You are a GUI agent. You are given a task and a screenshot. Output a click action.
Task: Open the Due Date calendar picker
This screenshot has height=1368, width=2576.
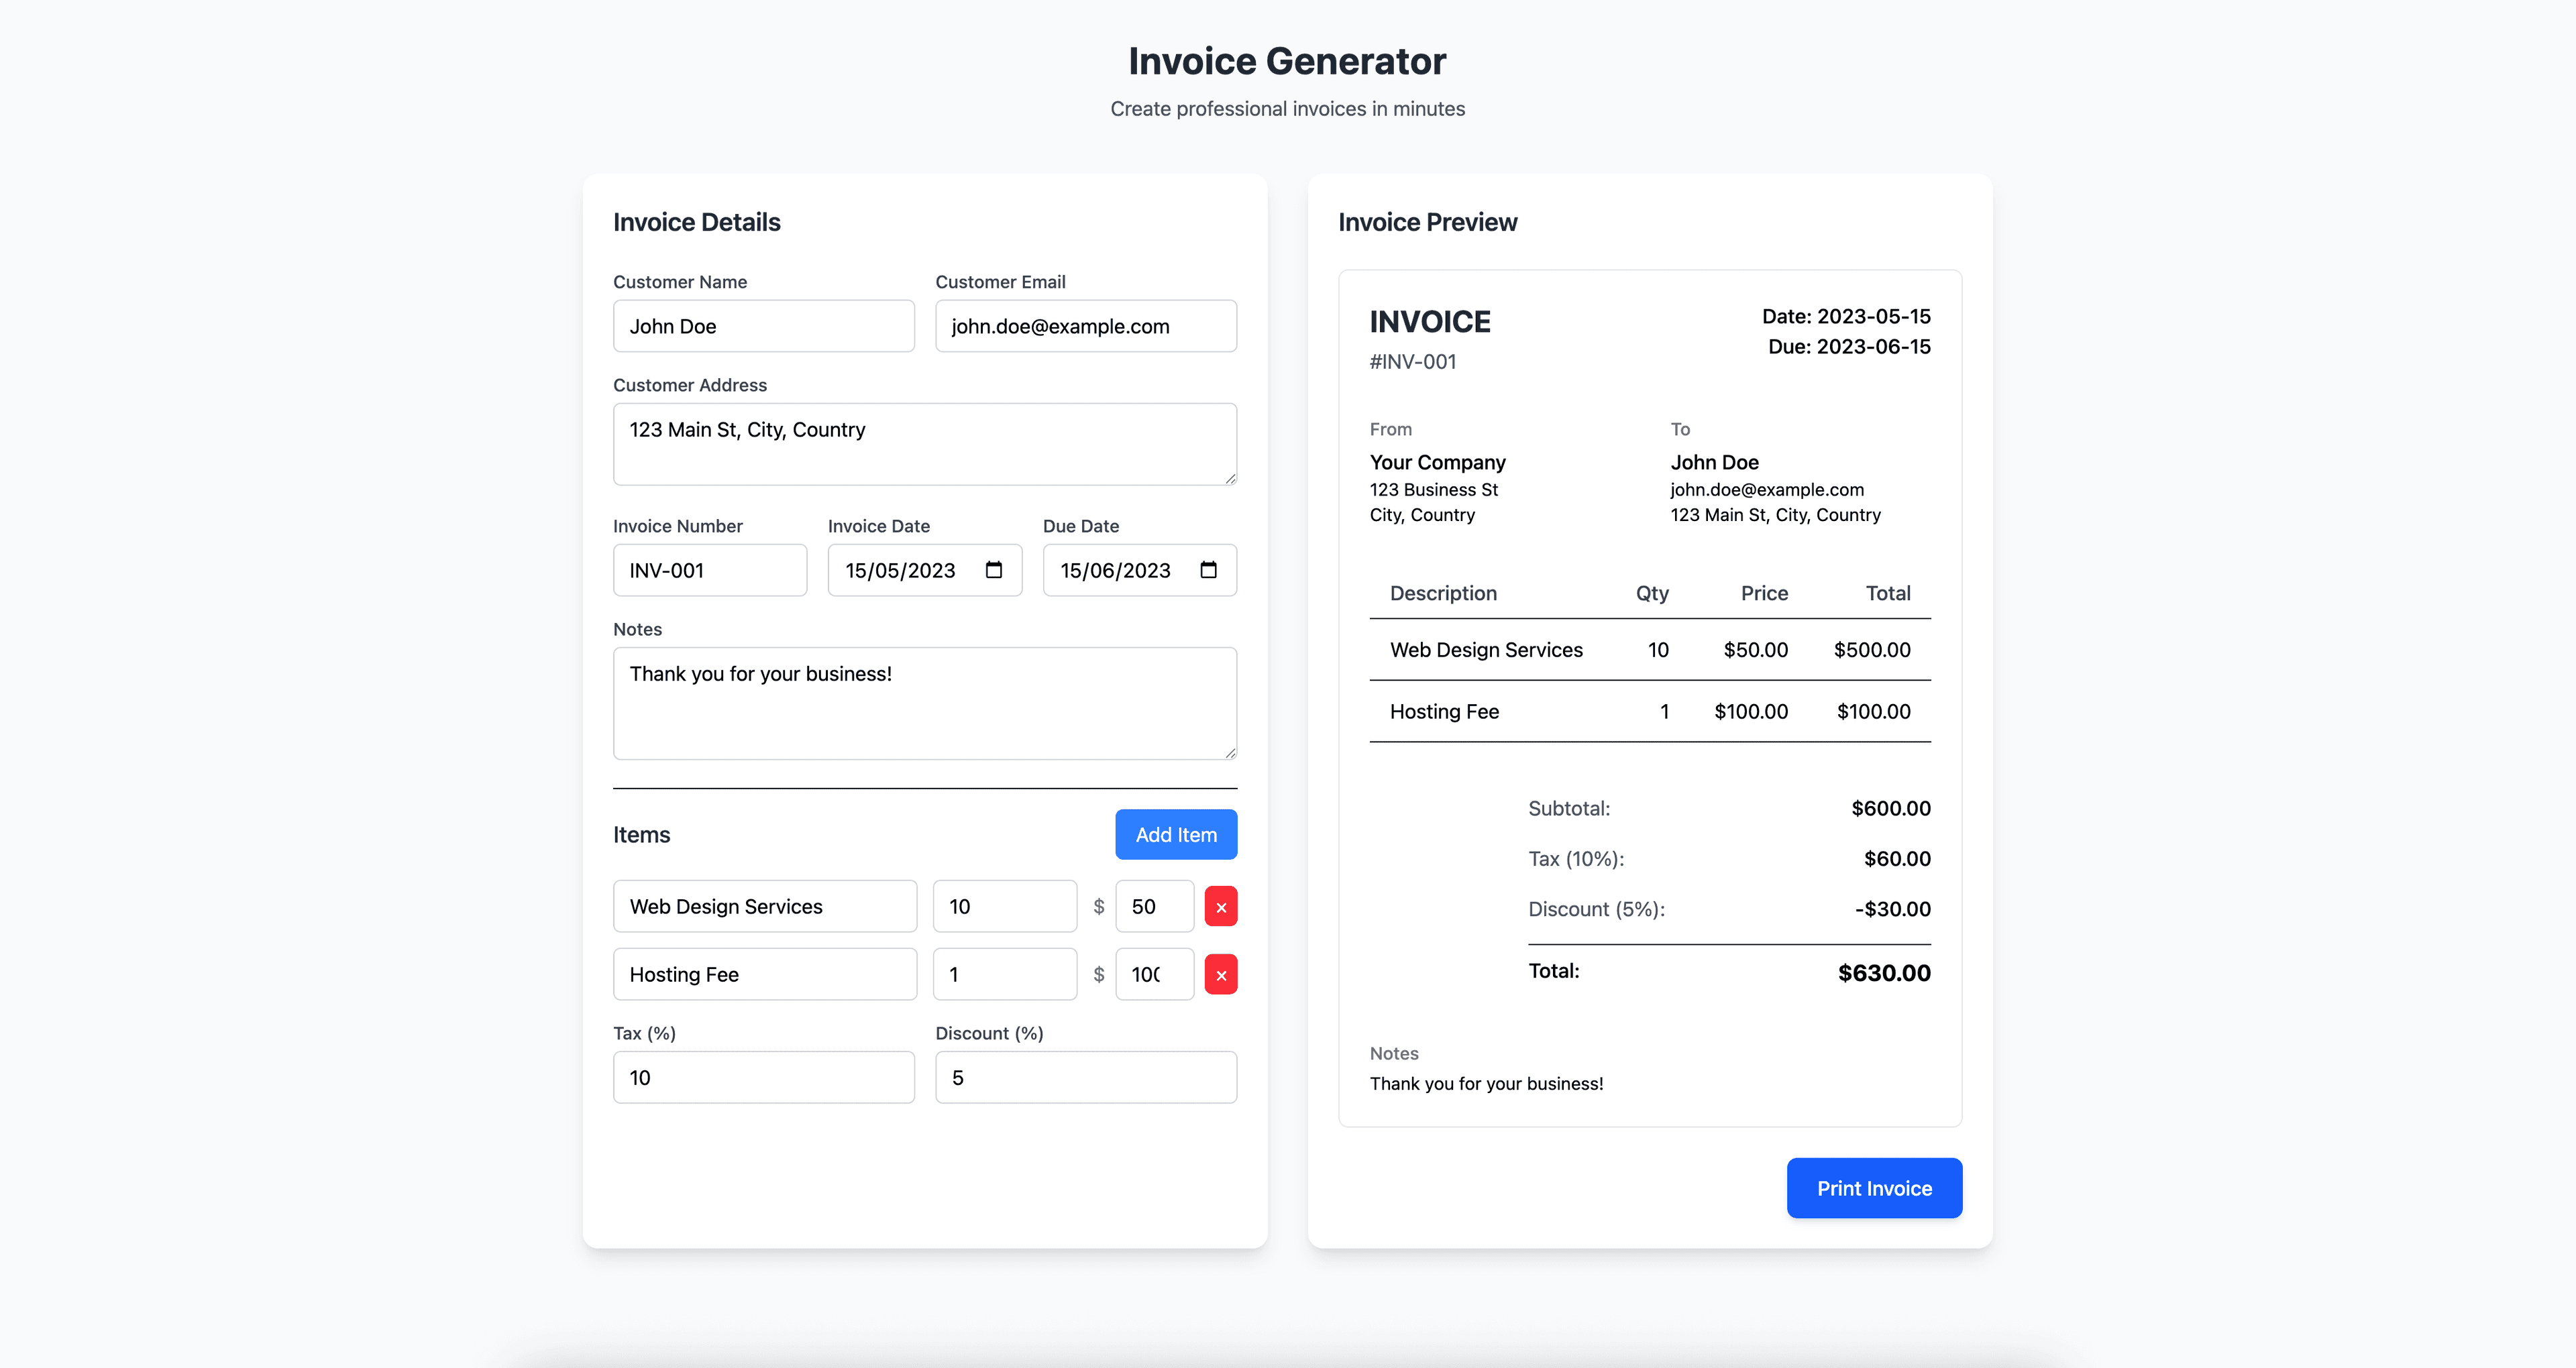coord(1208,570)
